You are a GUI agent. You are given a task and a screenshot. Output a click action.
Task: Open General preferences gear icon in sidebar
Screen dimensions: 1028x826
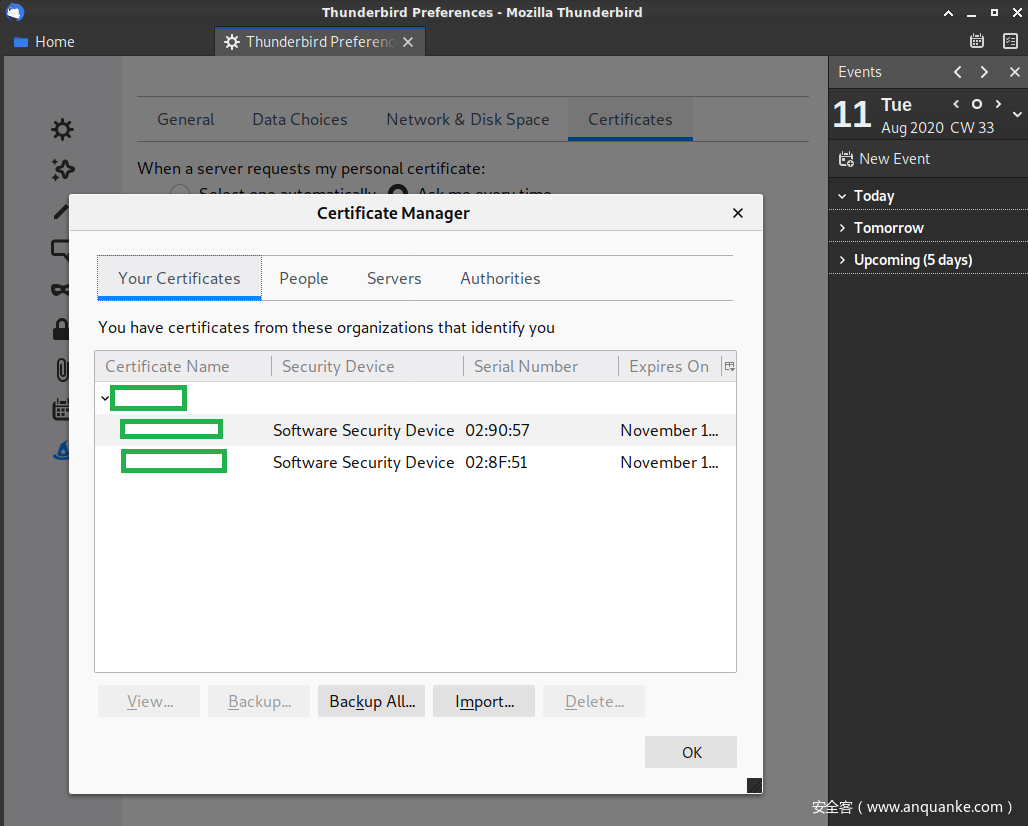[62, 129]
